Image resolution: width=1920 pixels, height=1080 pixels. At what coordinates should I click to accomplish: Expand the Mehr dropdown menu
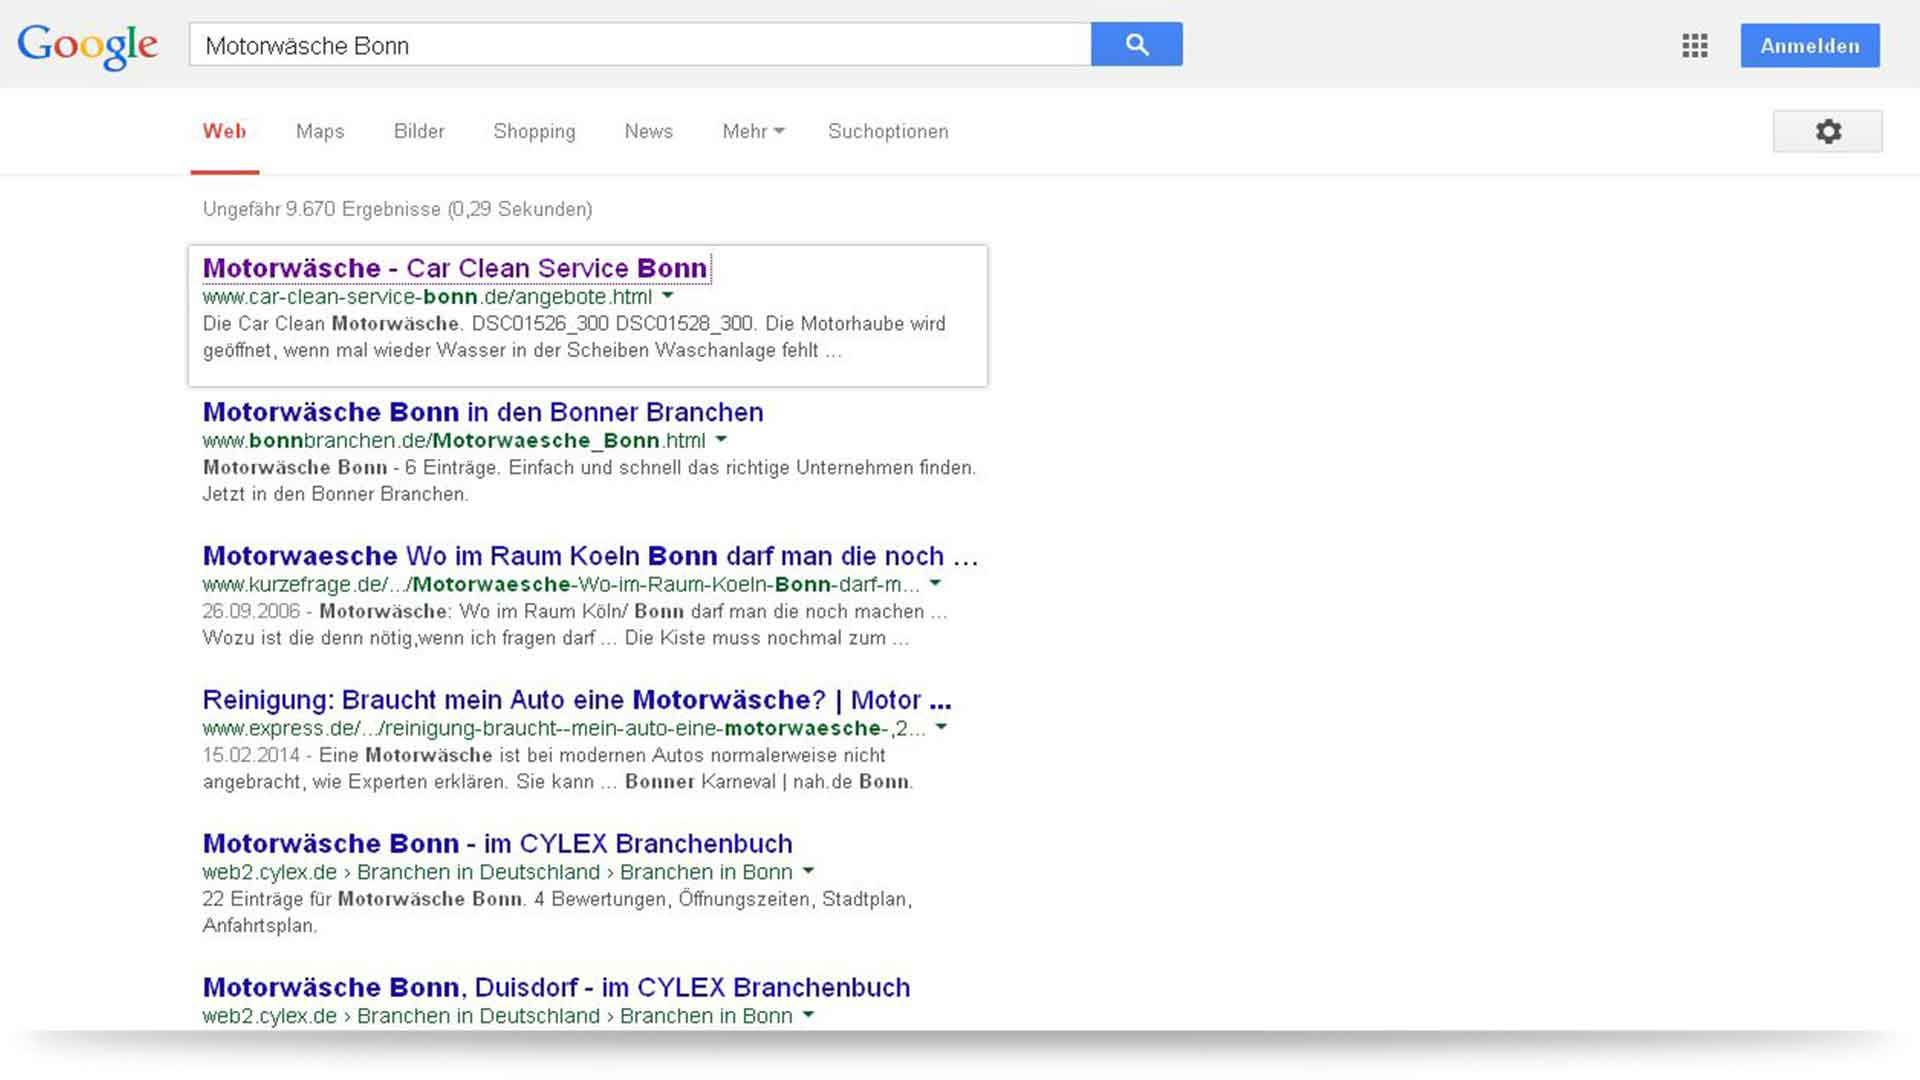[753, 131]
